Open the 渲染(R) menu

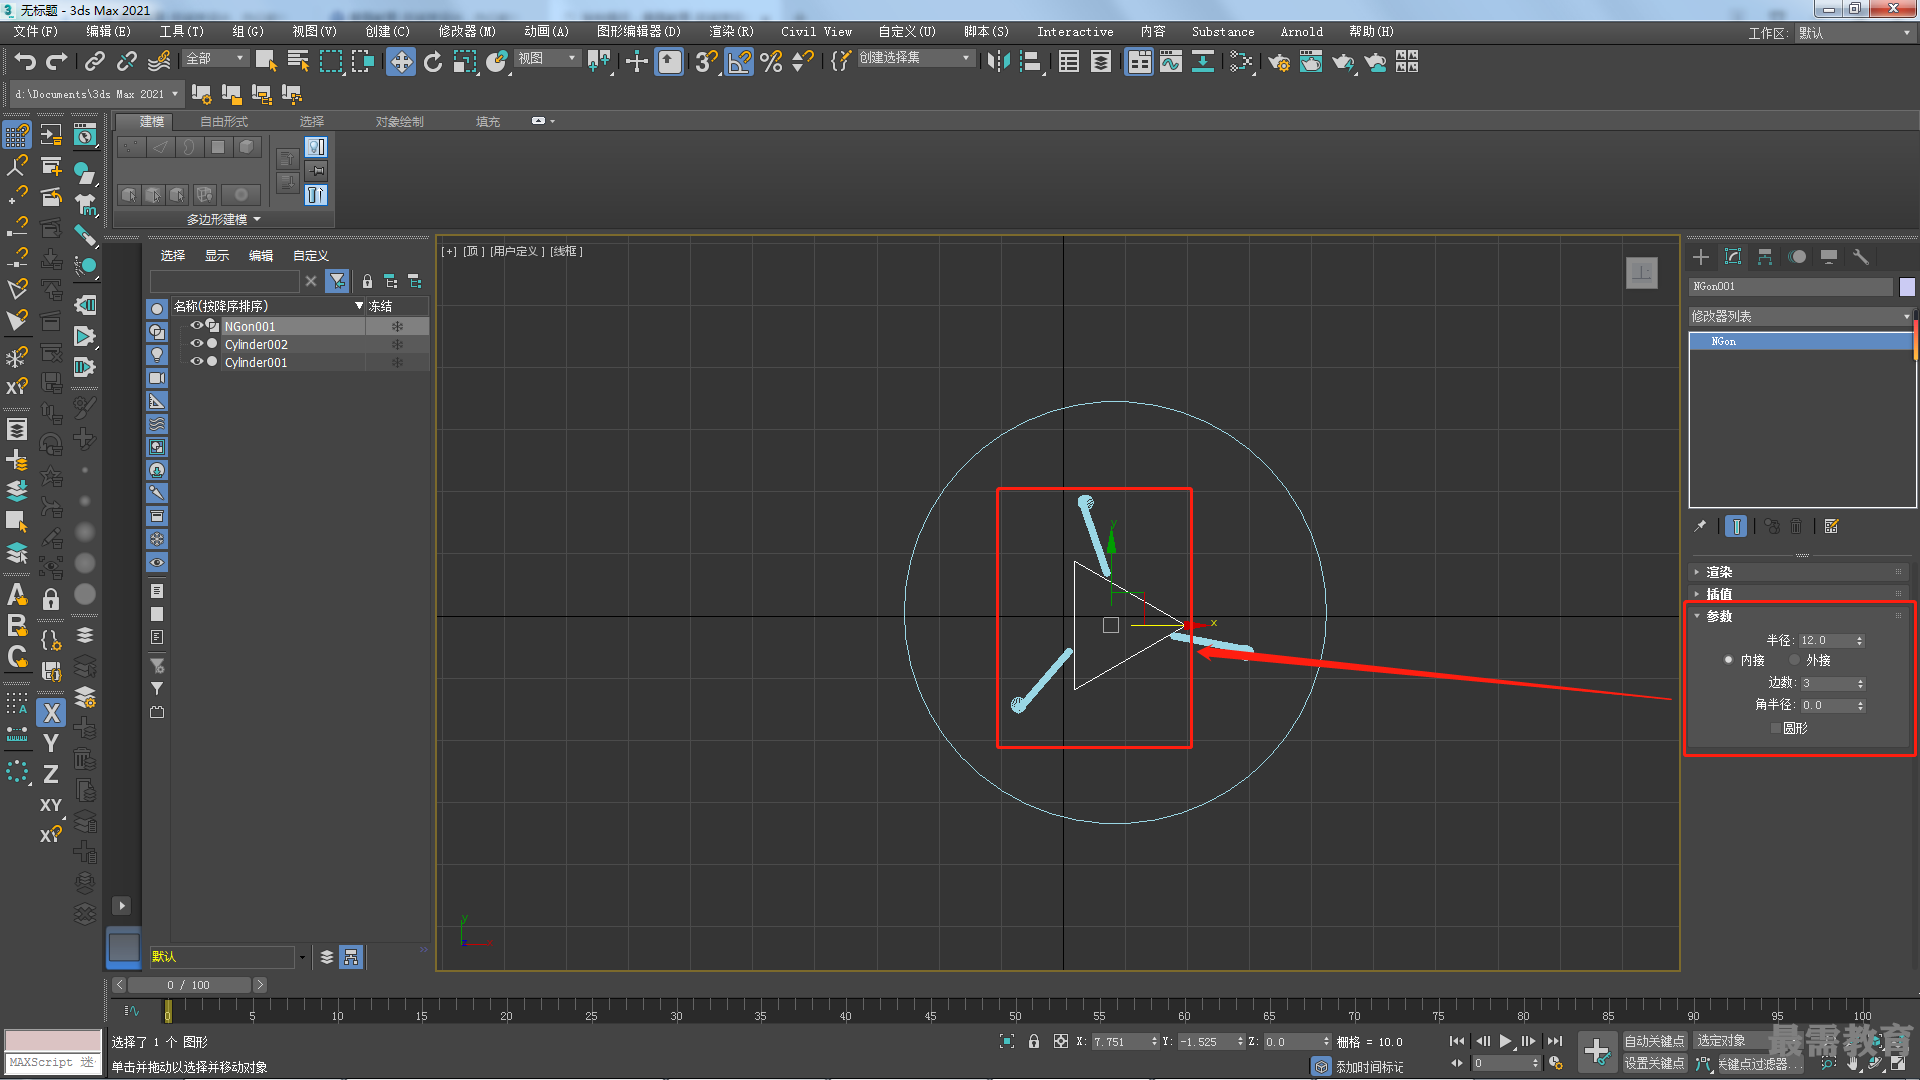731,32
